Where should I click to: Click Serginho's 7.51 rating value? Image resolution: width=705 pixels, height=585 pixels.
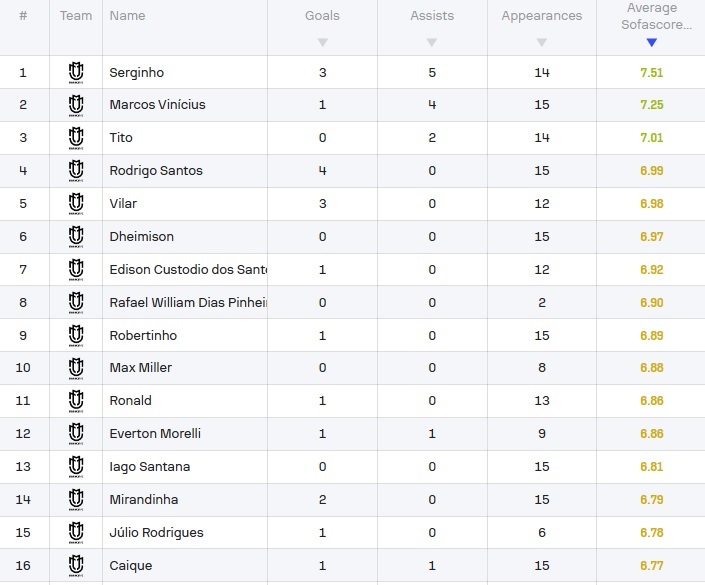[651, 73]
